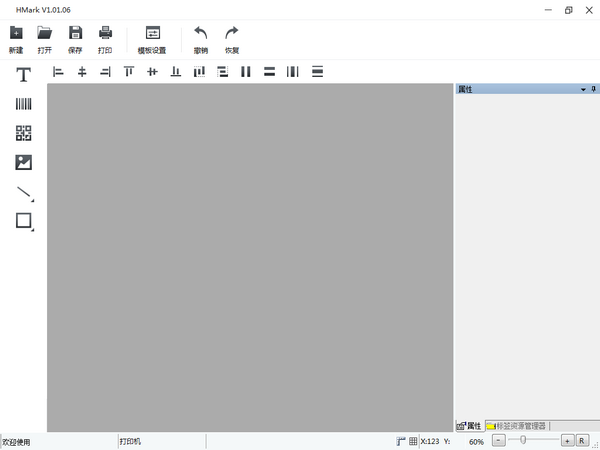This screenshot has height=450, width=600.
Task: Click the align top edges icon
Action: (x=128, y=71)
